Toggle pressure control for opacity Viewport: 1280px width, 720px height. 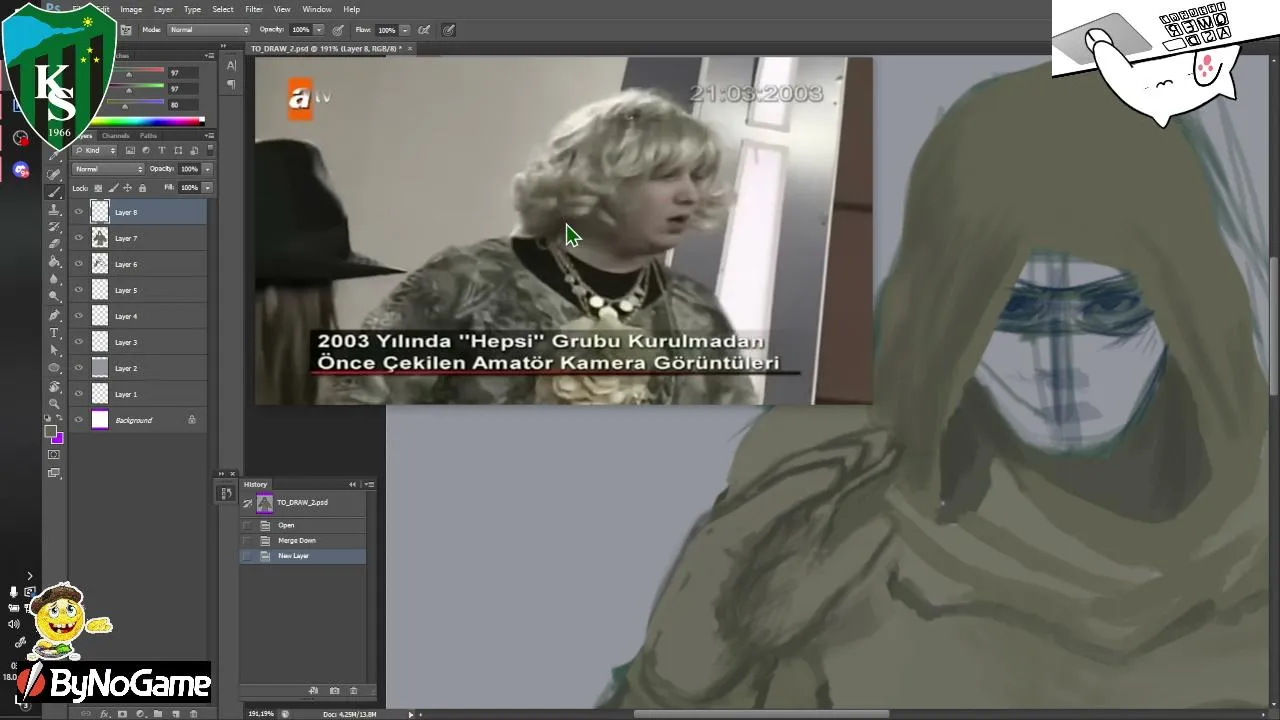(x=338, y=30)
